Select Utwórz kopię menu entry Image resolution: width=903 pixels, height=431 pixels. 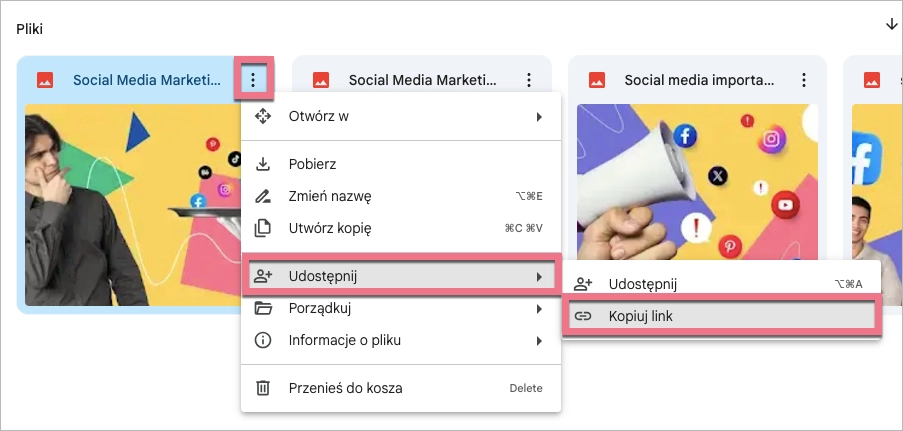[x=401, y=228]
